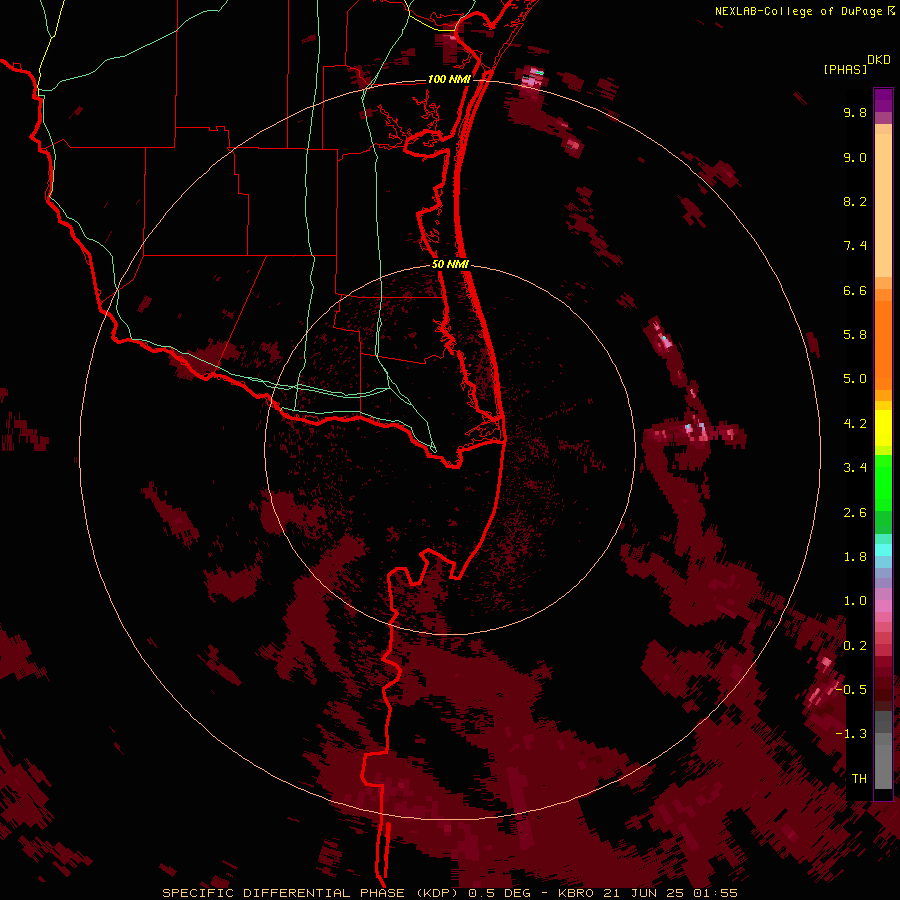The height and width of the screenshot is (900, 900).
Task: Click the 5.8 value on color scale
Action: tap(855, 335)
